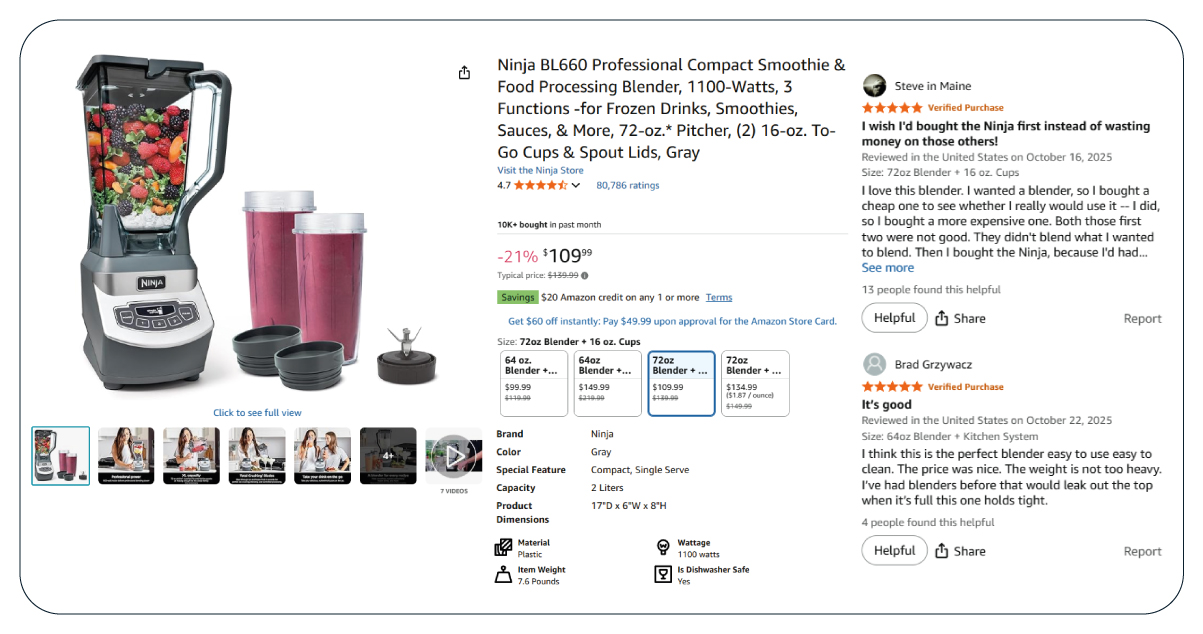Mark Steve's review as Helpful
This screenshot has height=634, width=1203.
point(894,318)
